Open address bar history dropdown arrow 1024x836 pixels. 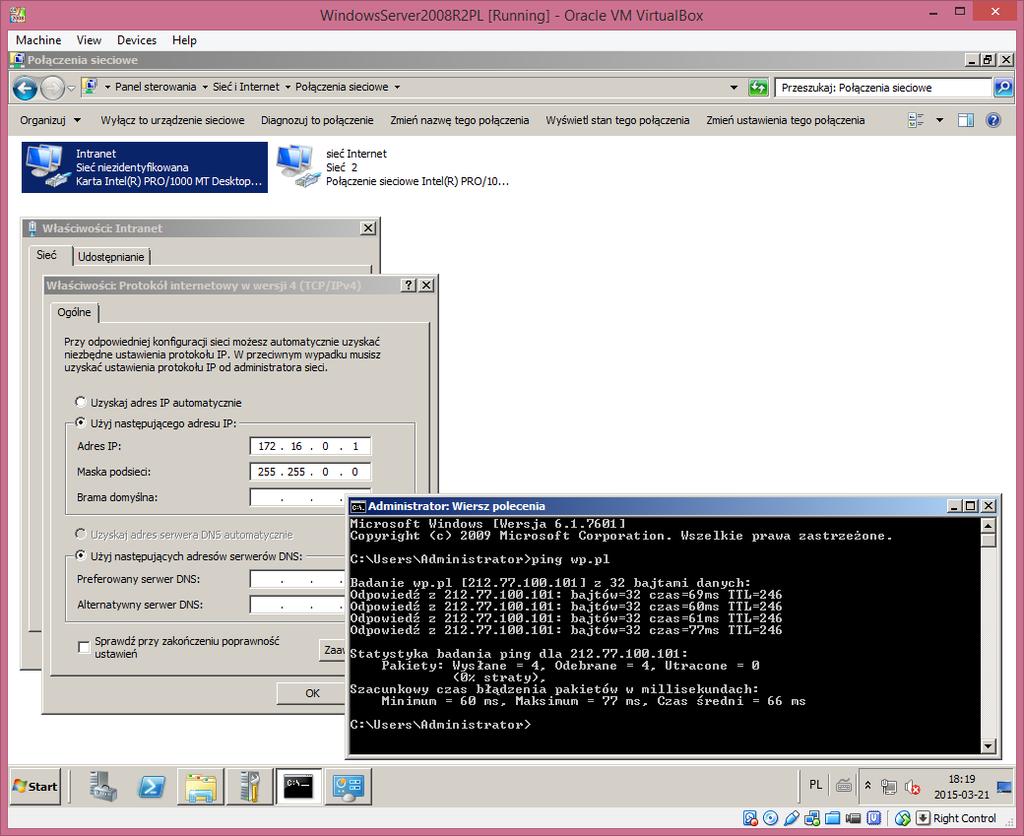tap(734, 88)
